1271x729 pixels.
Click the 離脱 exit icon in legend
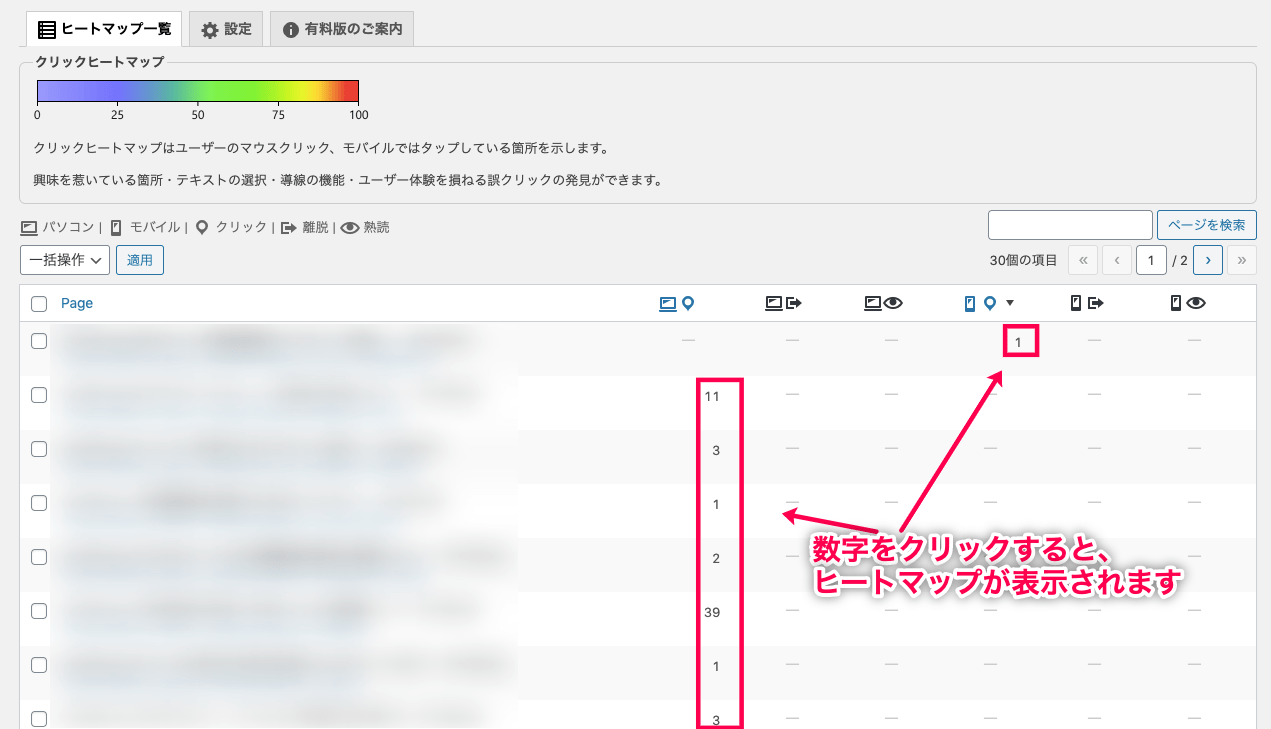pos(288,228)
